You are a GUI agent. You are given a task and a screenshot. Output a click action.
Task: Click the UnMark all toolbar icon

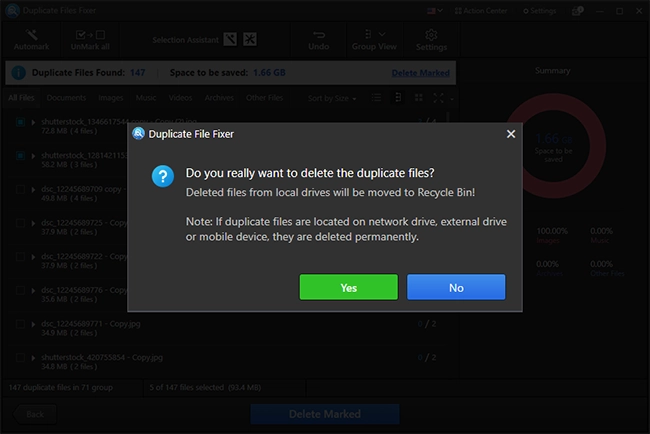coord(90,40)
